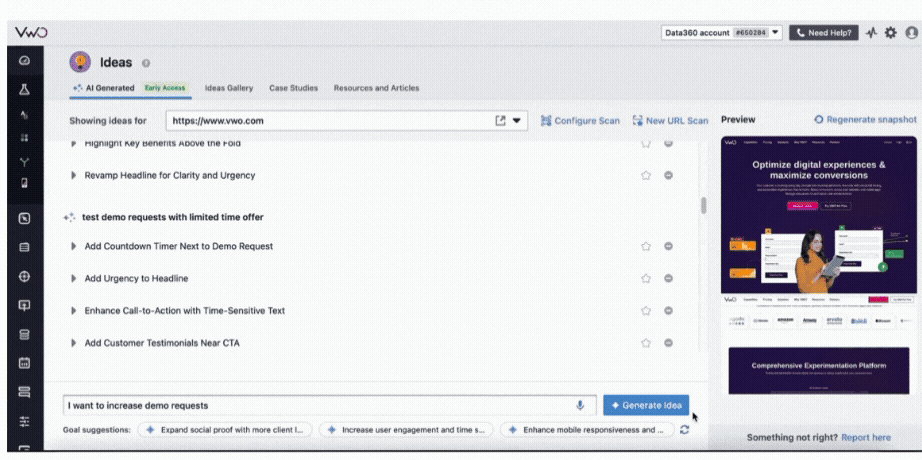The image size is (922, 460).
Task: Star the Add Countdown Timer idea
Action: tap(646, 246)
